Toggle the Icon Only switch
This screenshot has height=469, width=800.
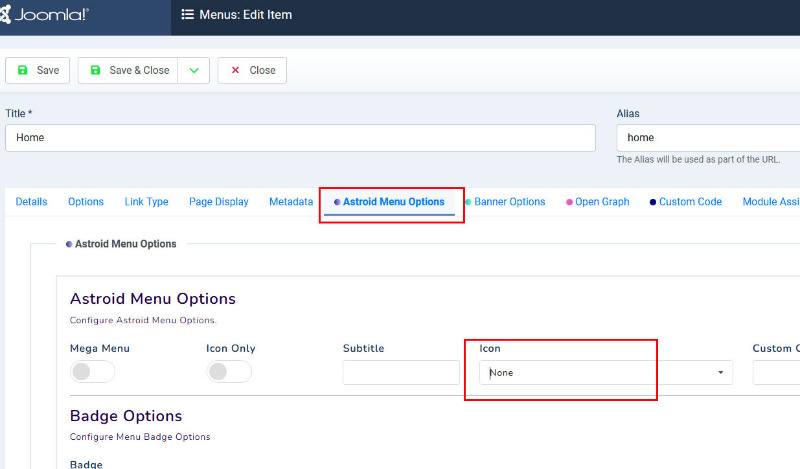coord(229,372)
